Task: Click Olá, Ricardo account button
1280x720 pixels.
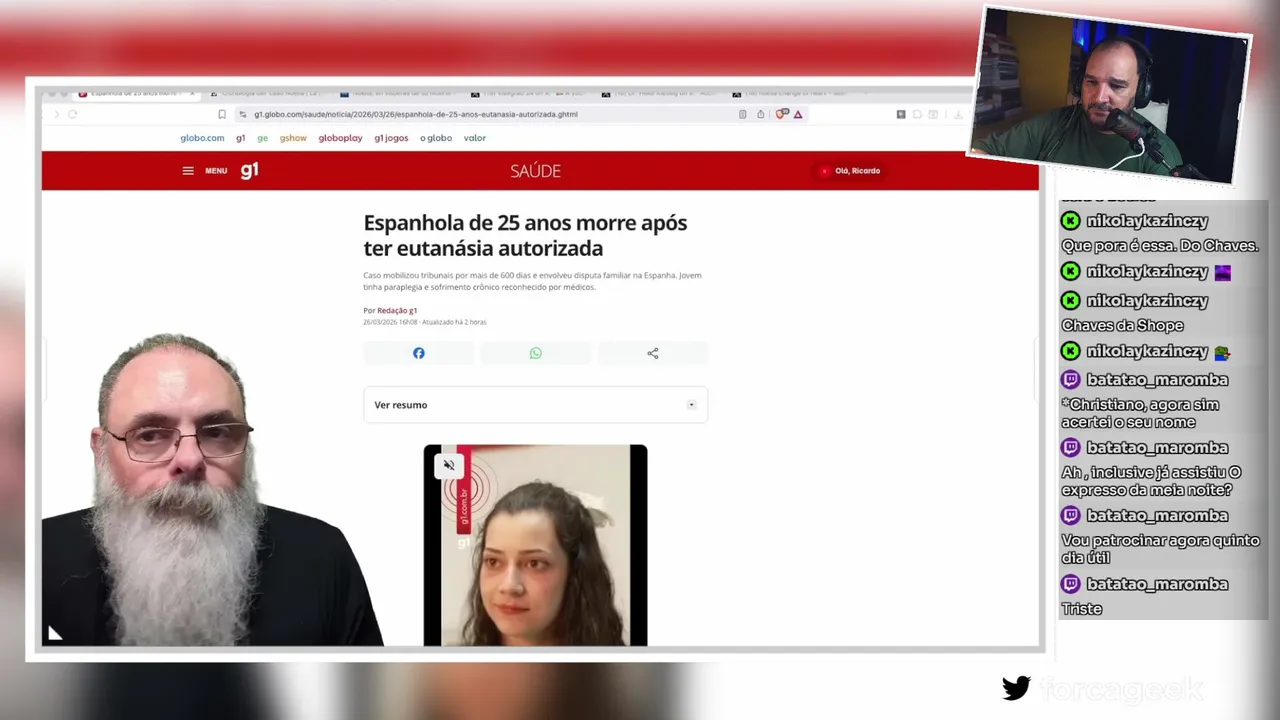Action: tap(851, 171)
